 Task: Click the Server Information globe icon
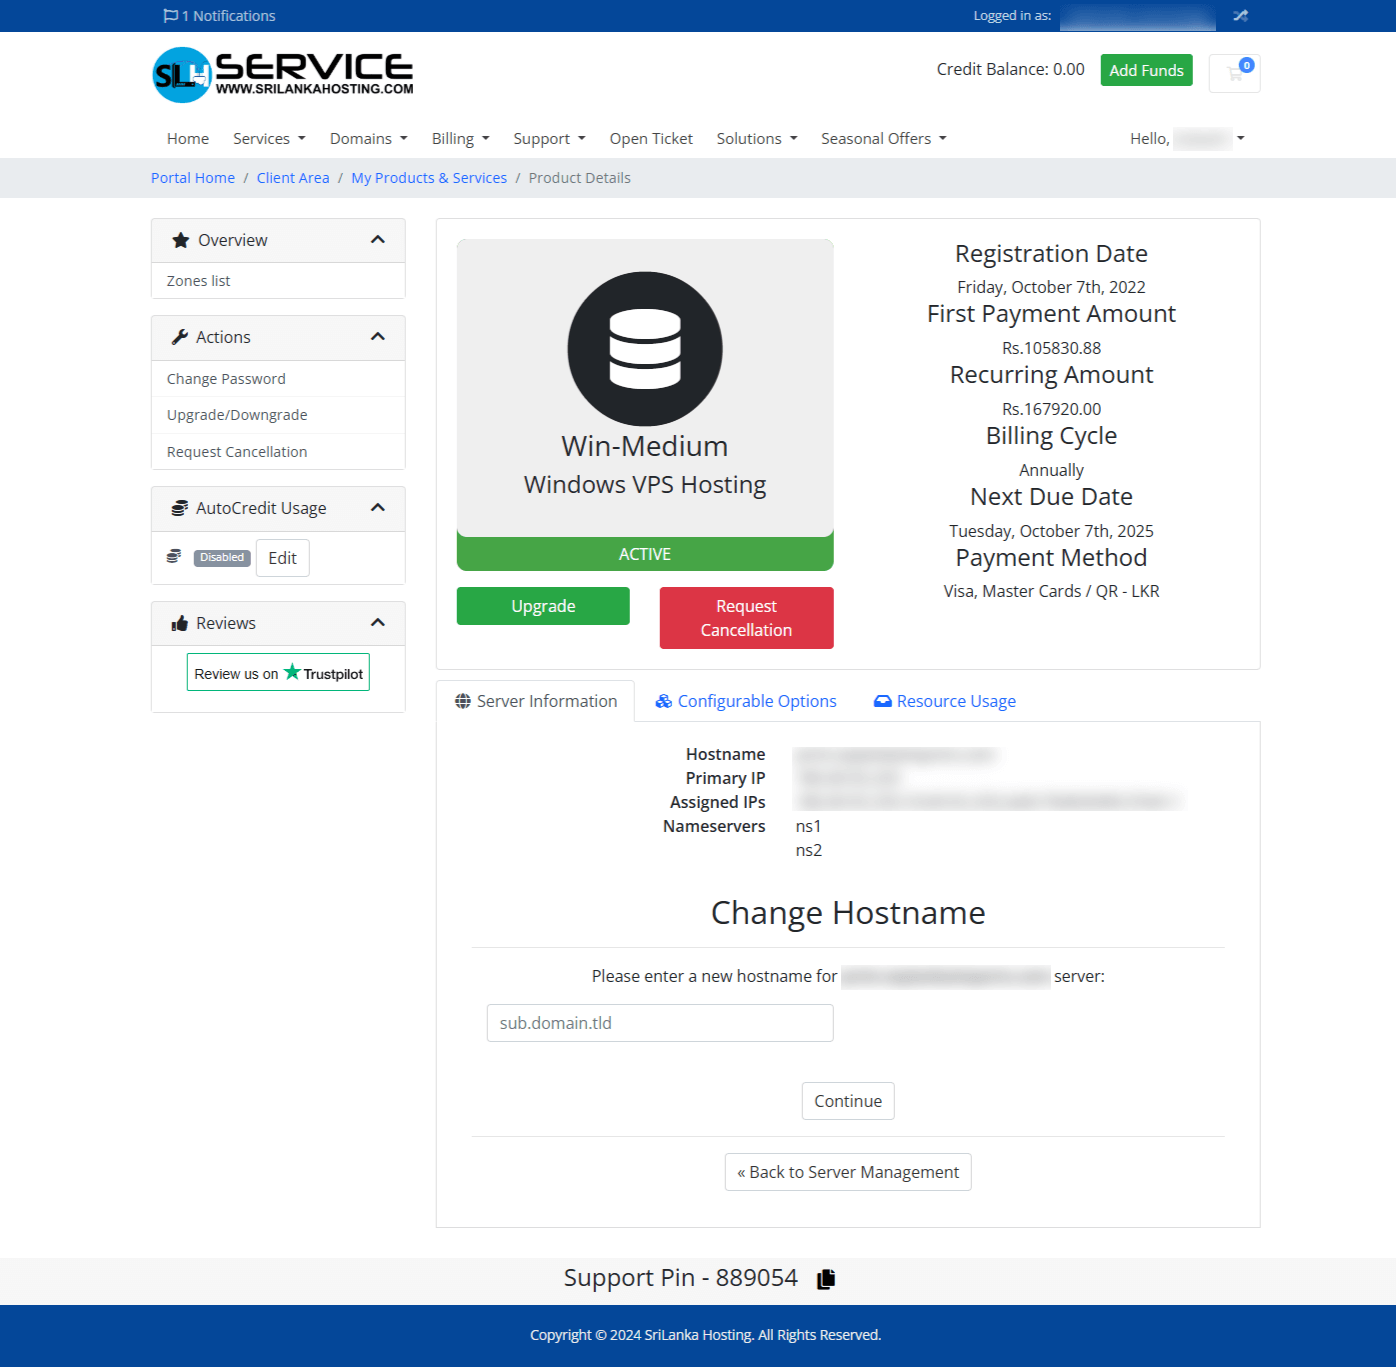click(x=463, y=701)
